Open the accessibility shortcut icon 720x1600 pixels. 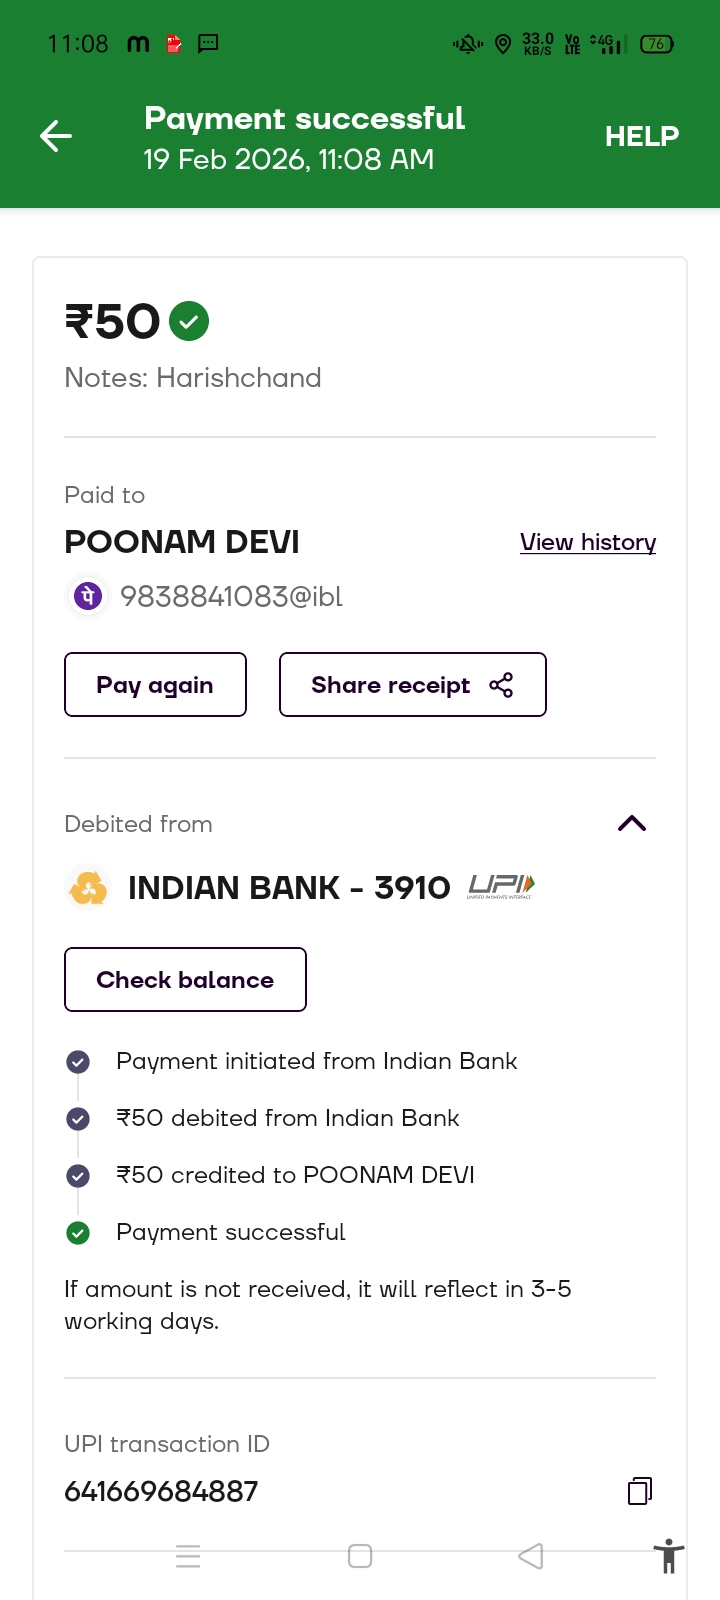668,1557
